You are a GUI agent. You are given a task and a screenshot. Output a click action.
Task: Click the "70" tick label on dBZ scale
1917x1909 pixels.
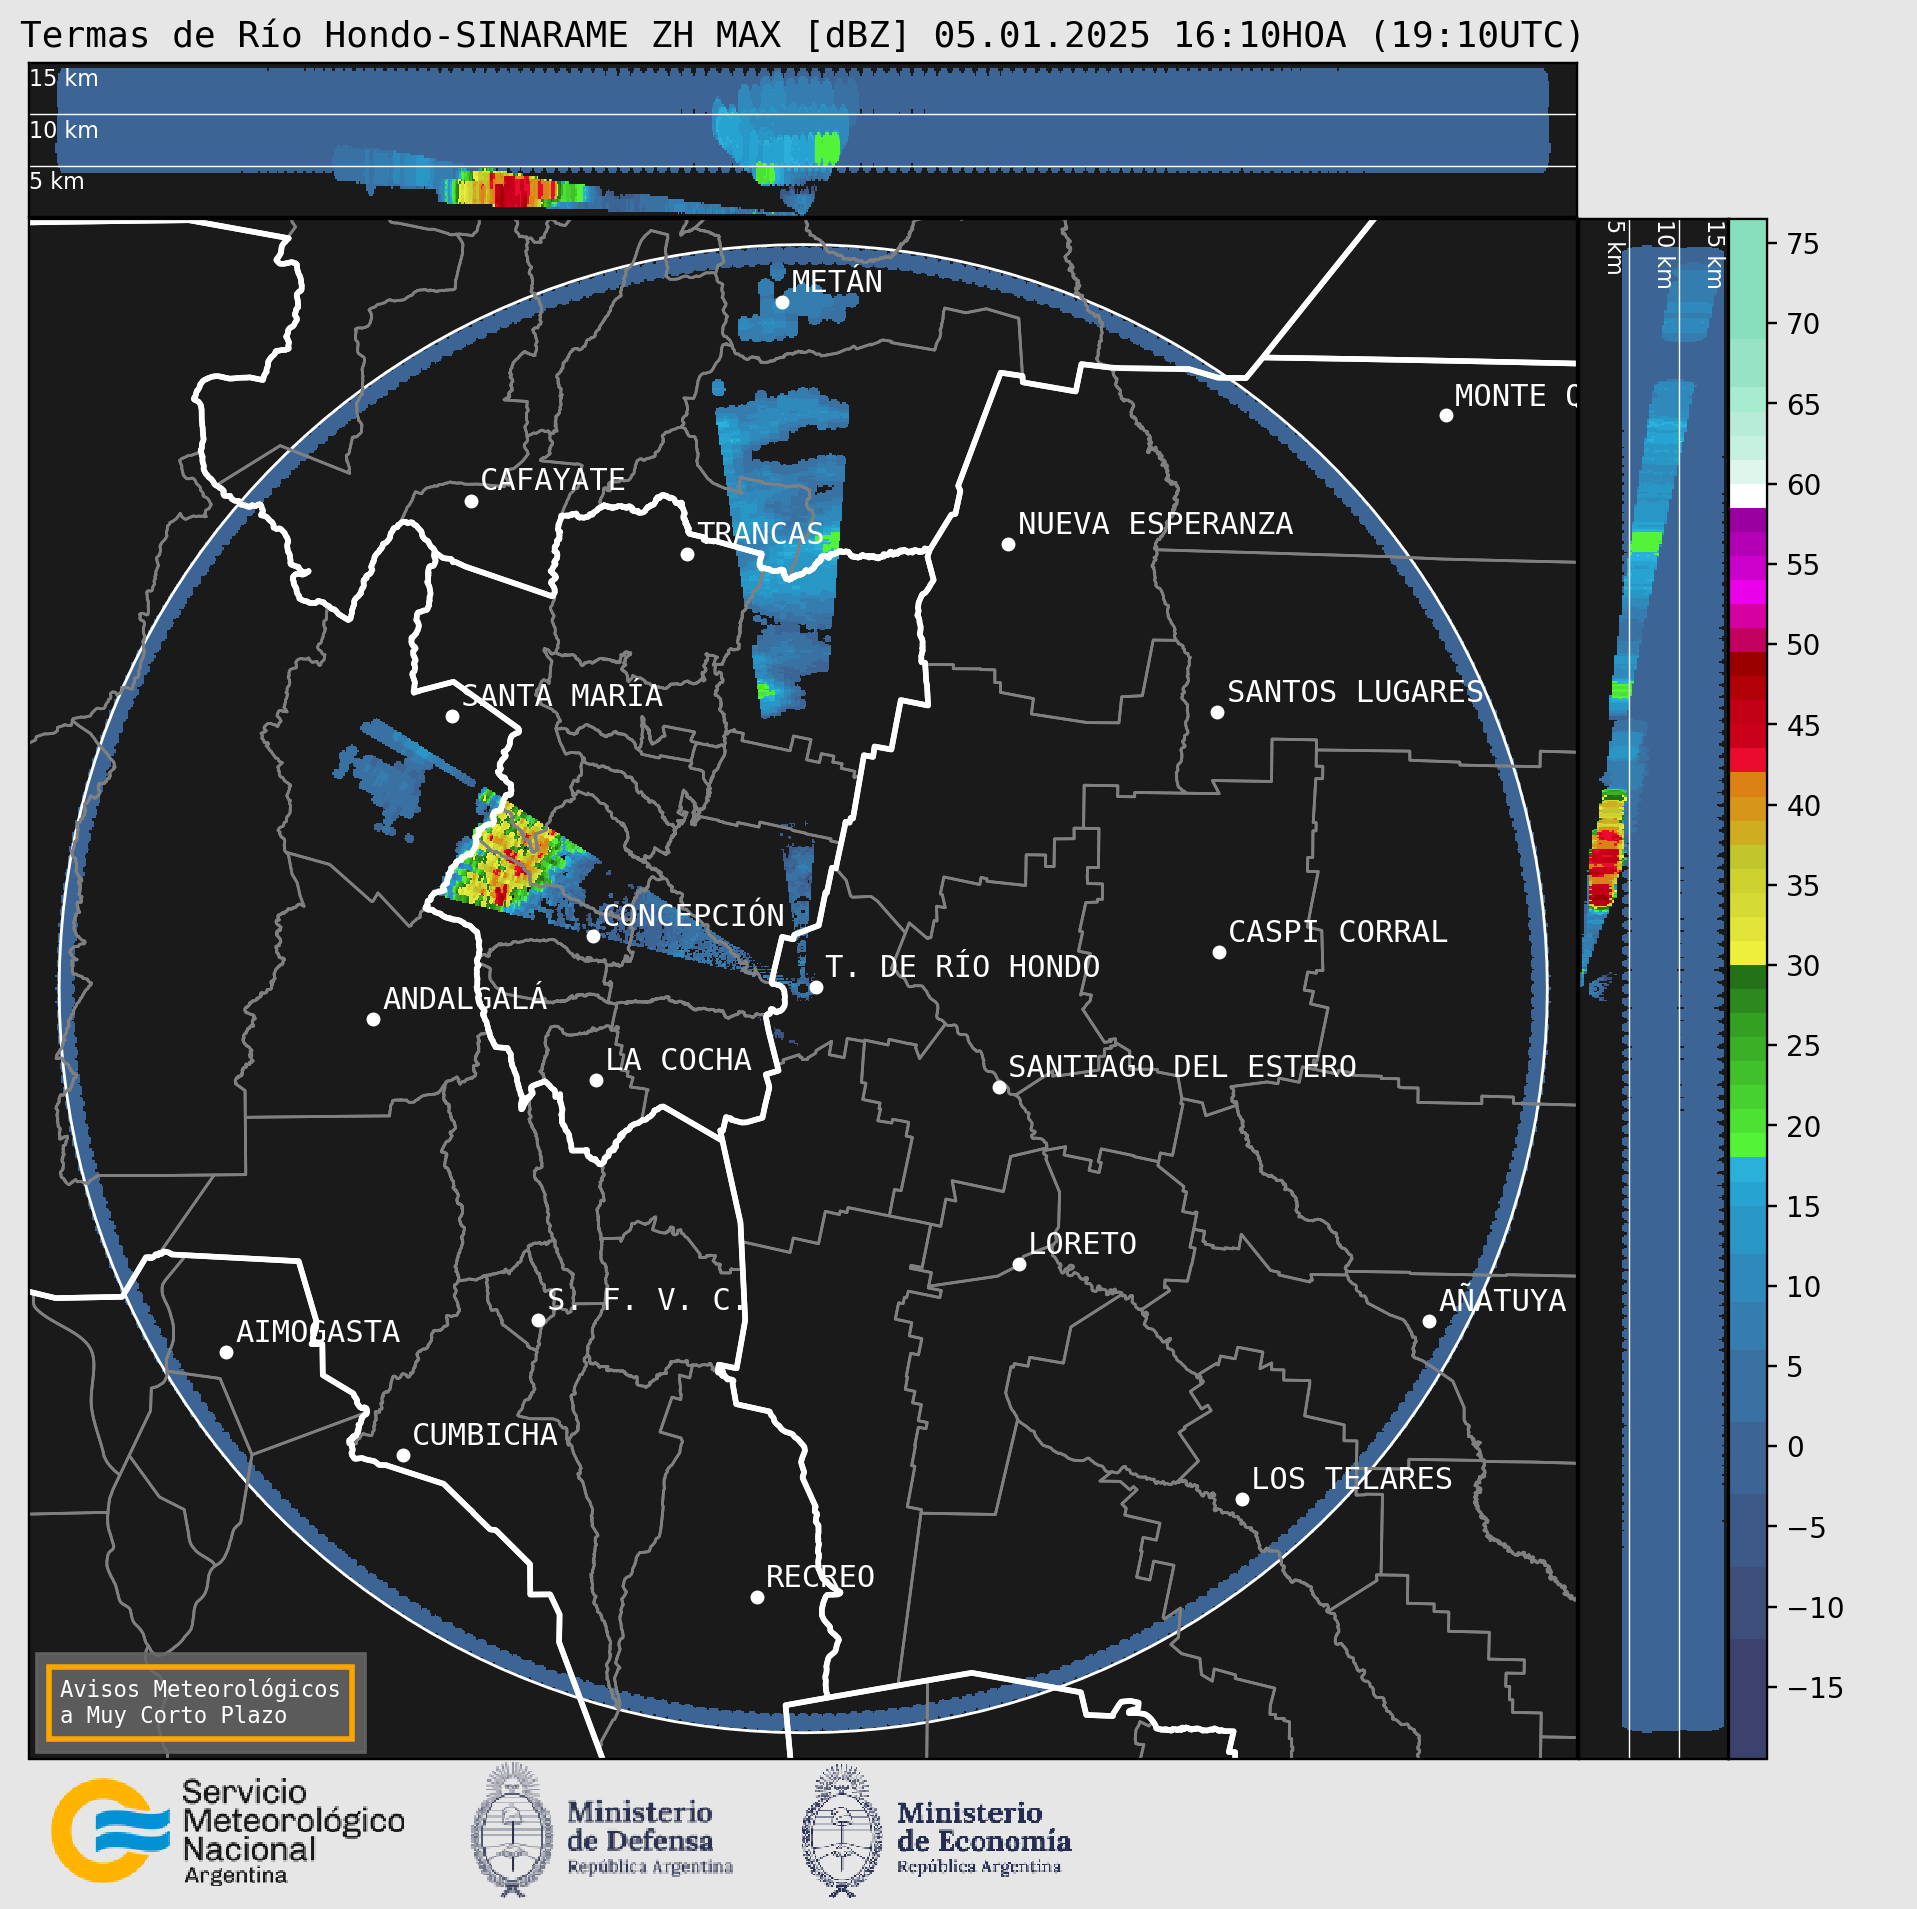pos(1803,324)
